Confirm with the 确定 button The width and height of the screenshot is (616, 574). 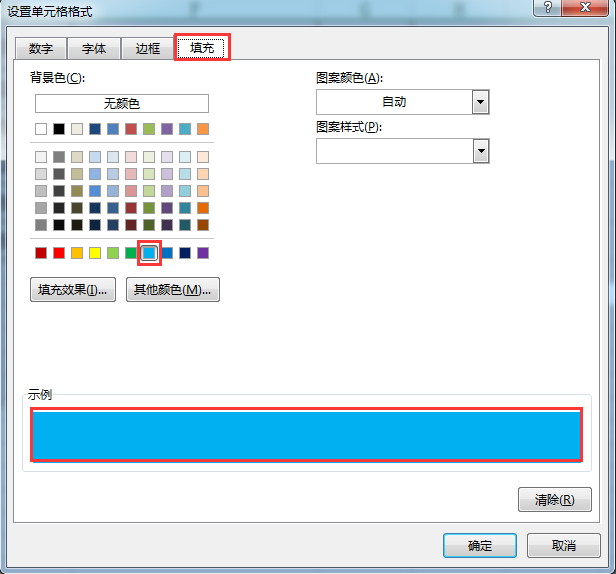tap(480, 545)
